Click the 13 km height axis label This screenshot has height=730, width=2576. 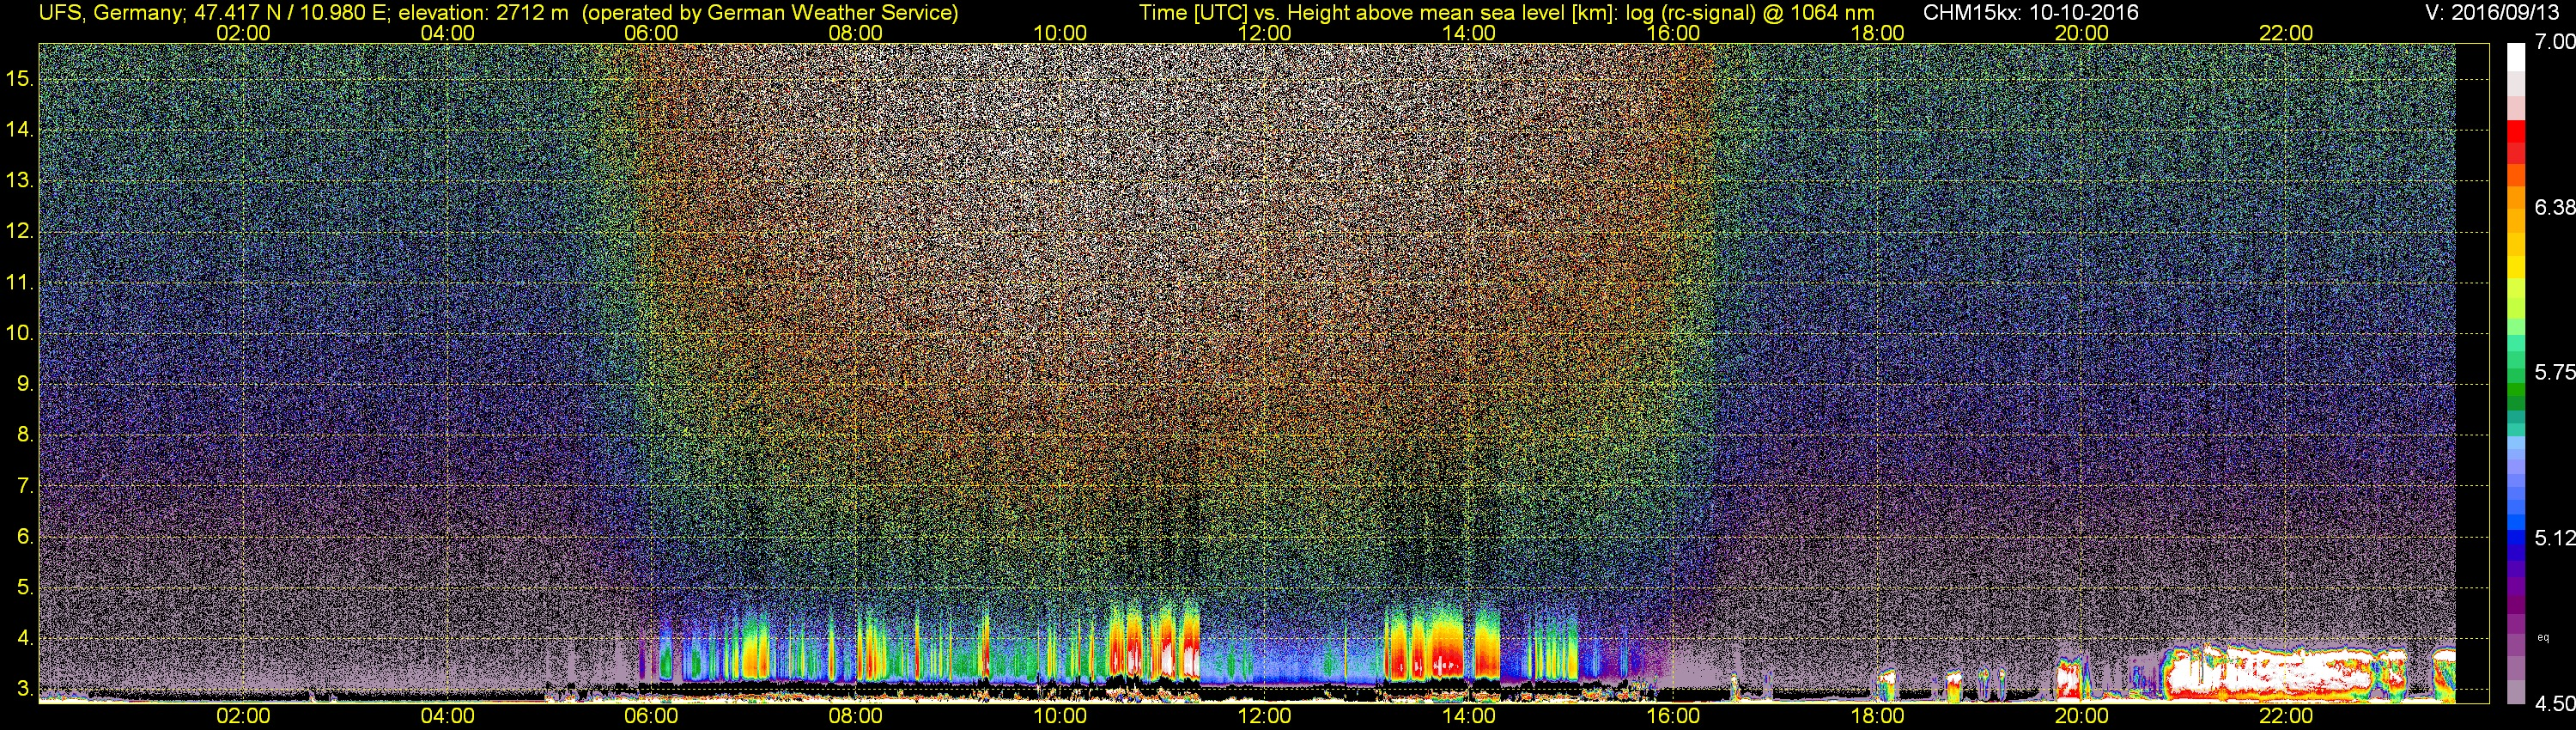[x=19, y=180]
